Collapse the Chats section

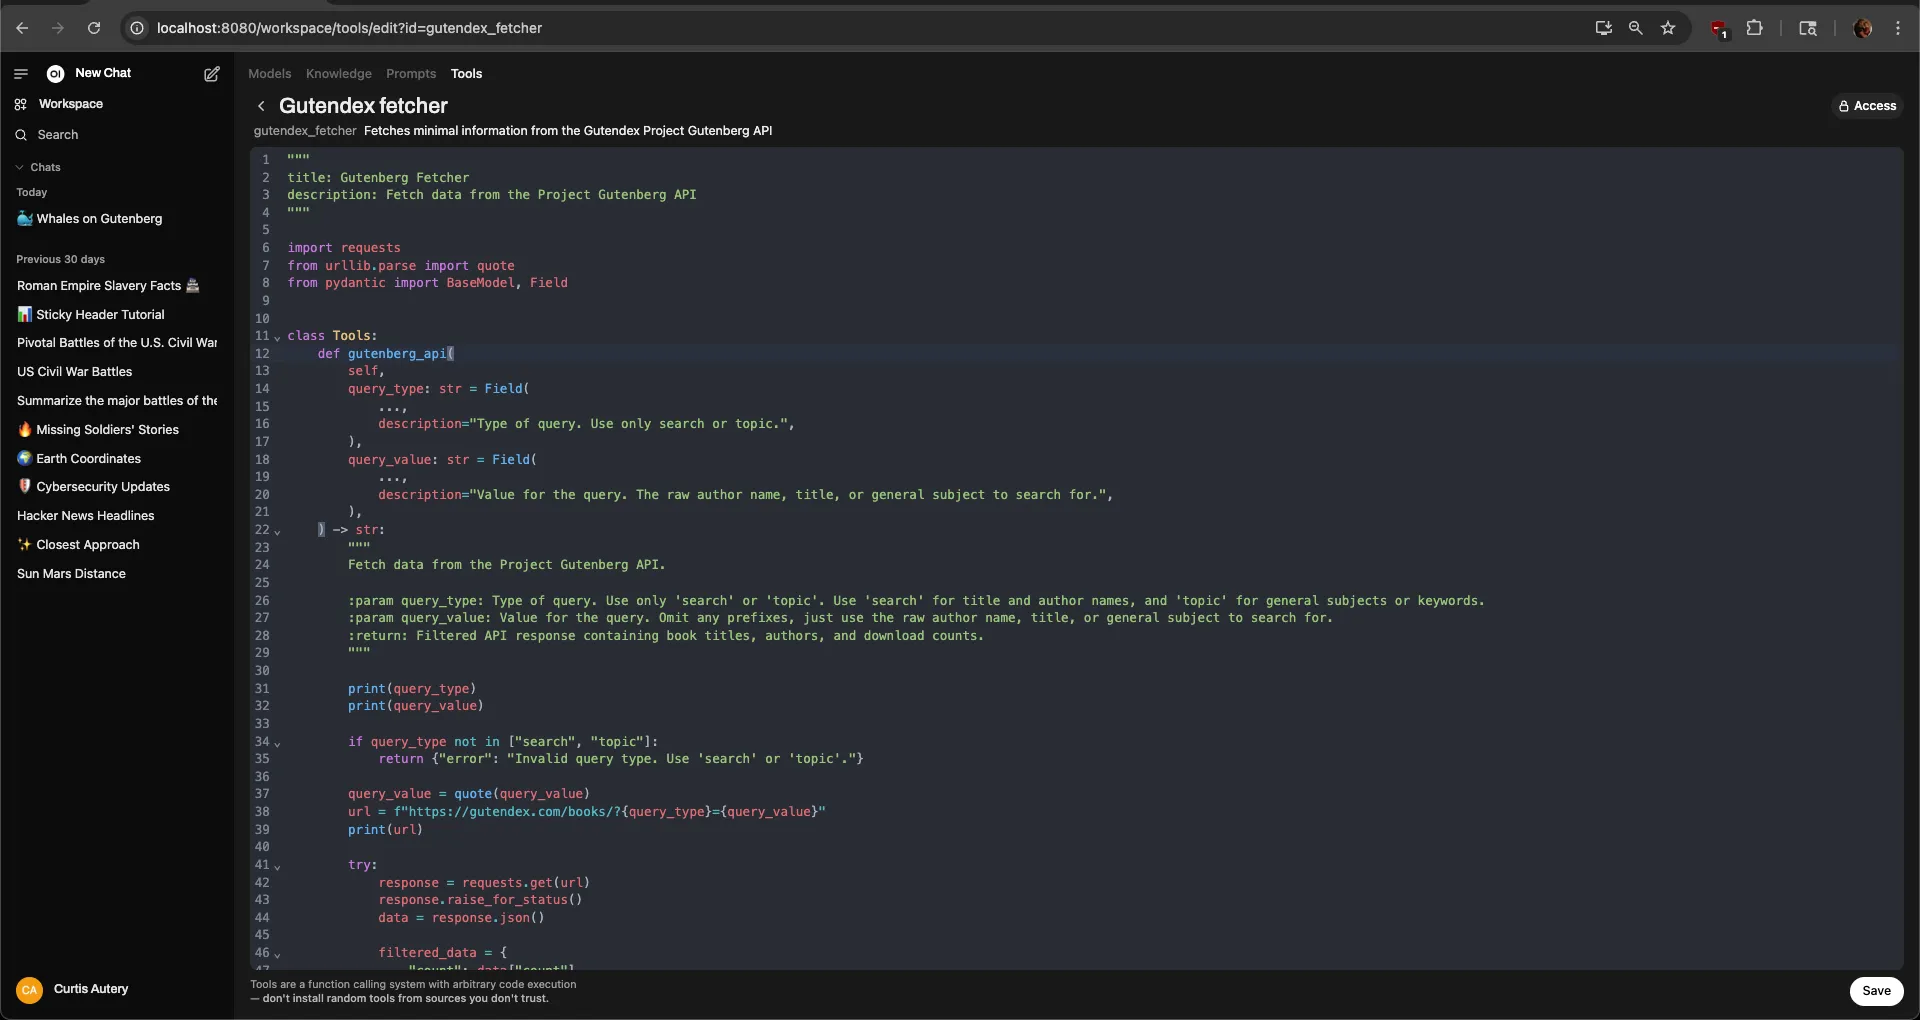(x=38, y=167)
